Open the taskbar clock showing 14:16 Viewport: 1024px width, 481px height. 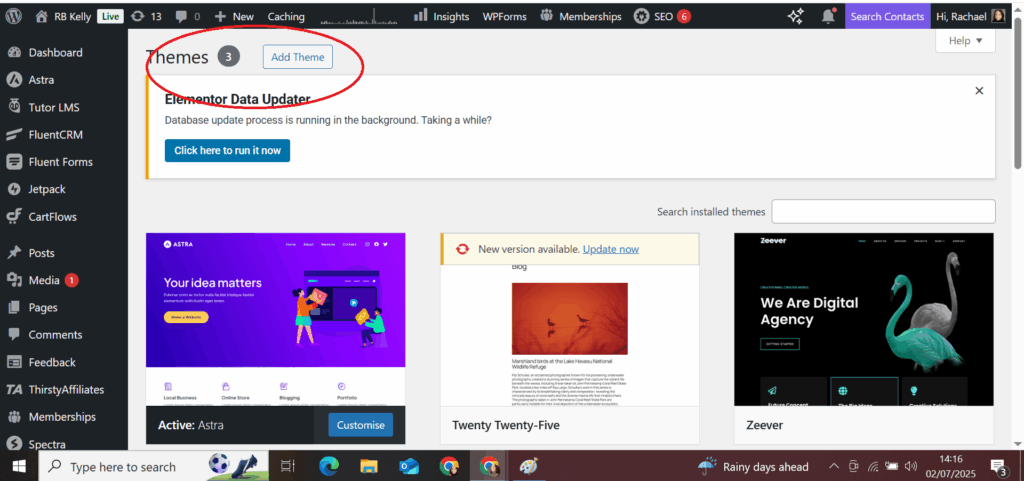(952, 466)
